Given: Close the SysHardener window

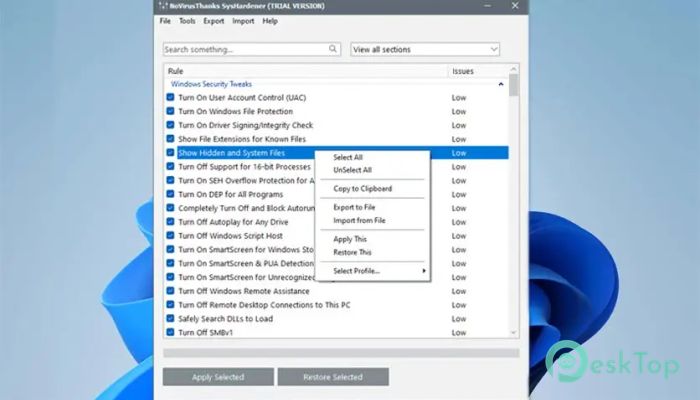Looking at the screenshot, I should coord(515,6).
